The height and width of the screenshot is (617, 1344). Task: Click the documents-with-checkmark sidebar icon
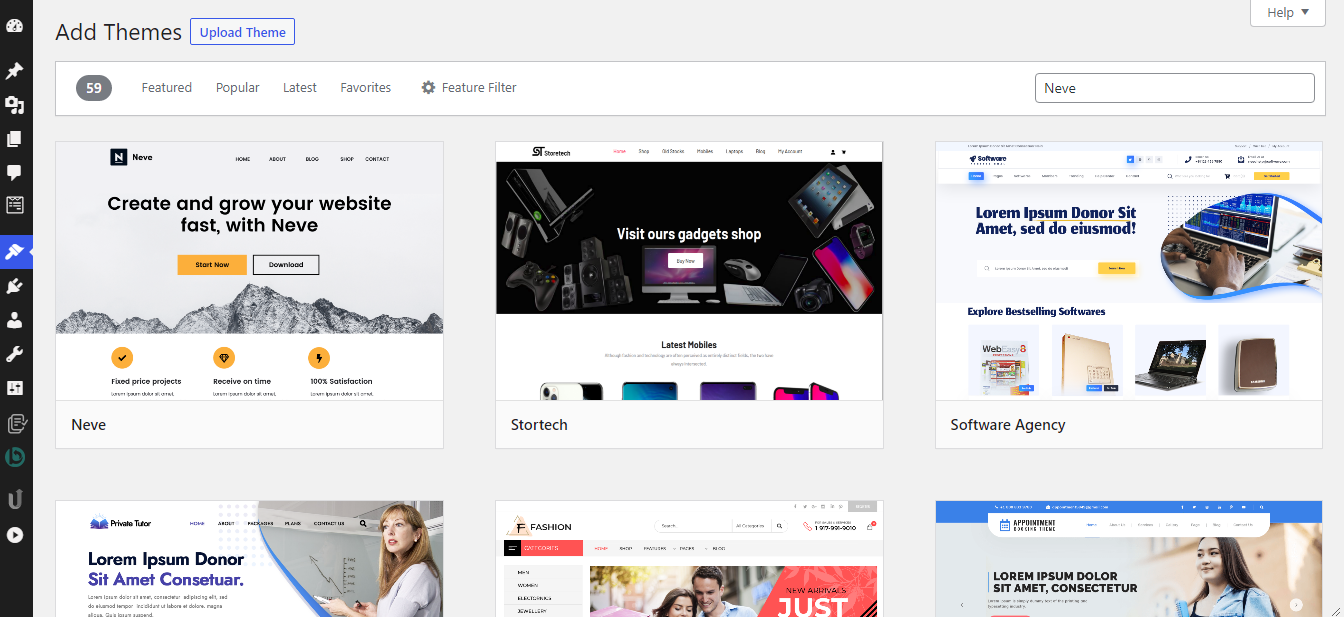[x=15, y=423]
